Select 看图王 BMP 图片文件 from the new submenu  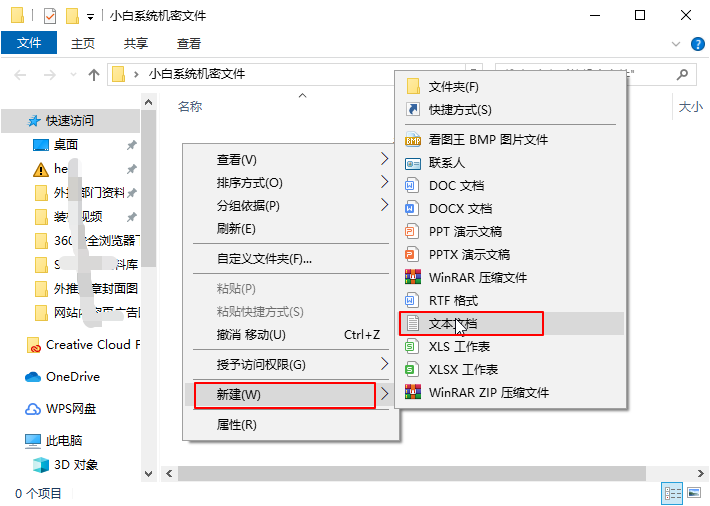[x=511, y=140]
